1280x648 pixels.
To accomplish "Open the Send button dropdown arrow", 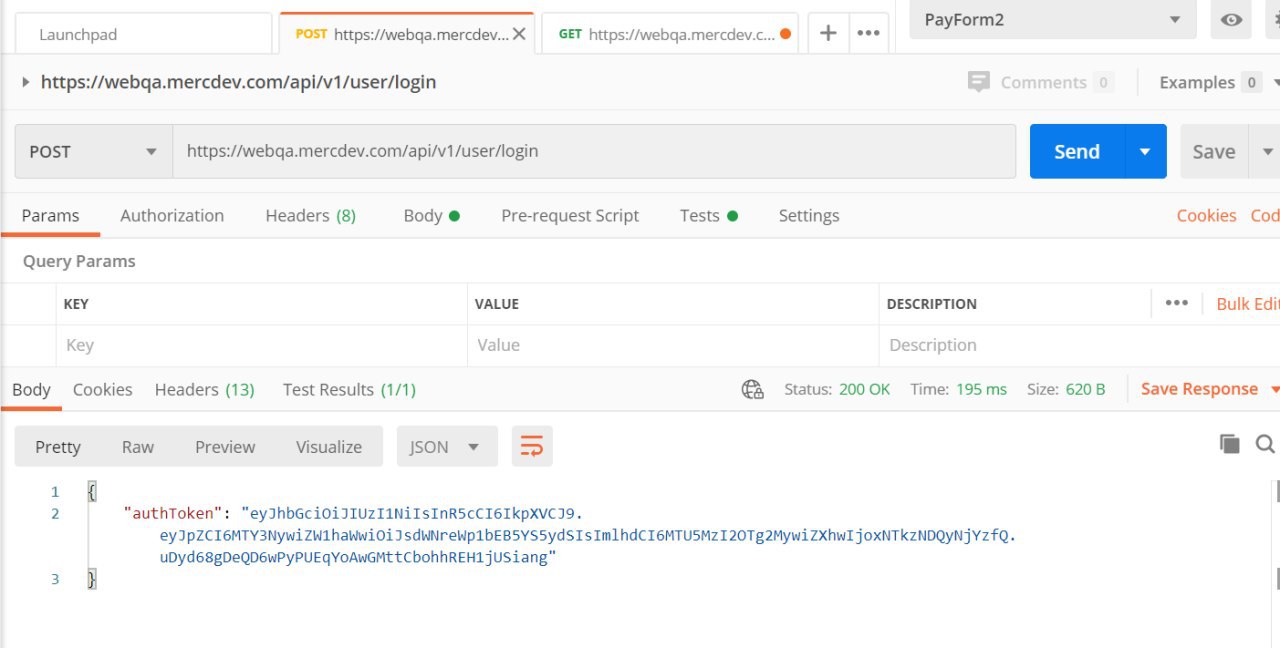I will coord(1145,151).
